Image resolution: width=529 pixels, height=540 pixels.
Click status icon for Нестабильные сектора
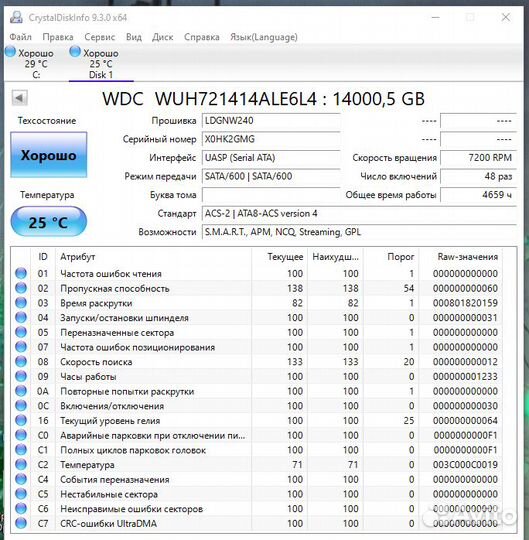(21, 494)
